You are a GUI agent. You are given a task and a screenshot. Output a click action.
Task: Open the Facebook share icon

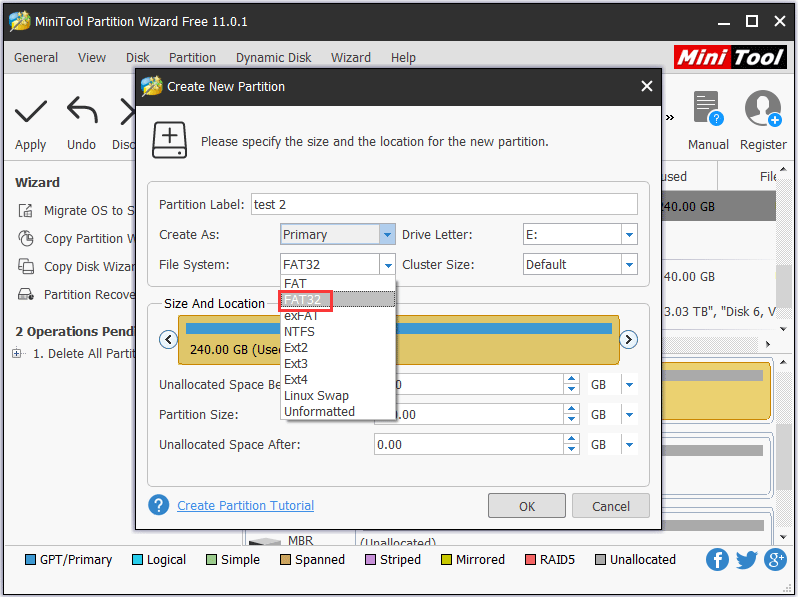pos(717,559)
